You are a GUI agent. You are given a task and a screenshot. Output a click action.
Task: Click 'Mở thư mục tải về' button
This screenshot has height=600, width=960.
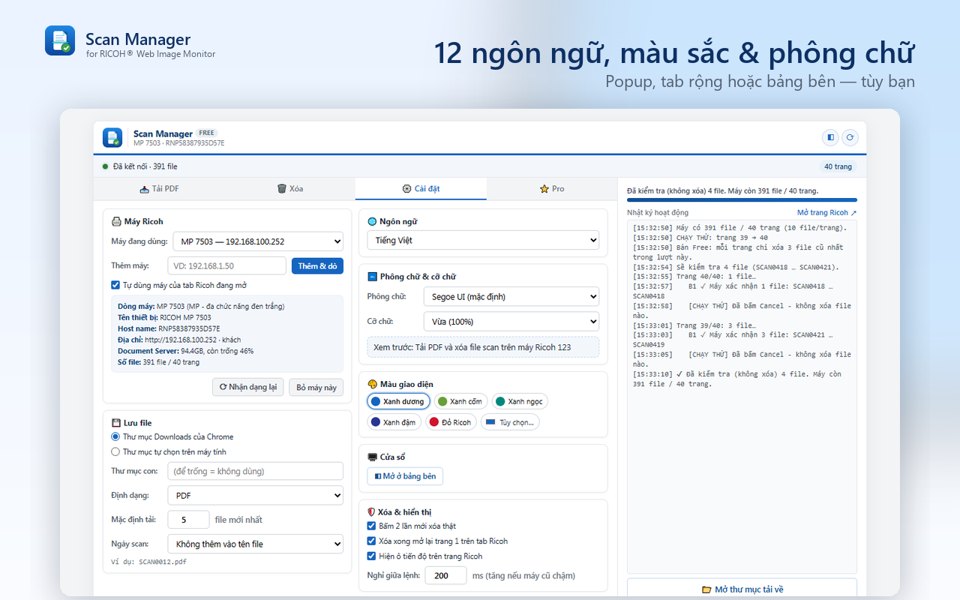[742, 589]
